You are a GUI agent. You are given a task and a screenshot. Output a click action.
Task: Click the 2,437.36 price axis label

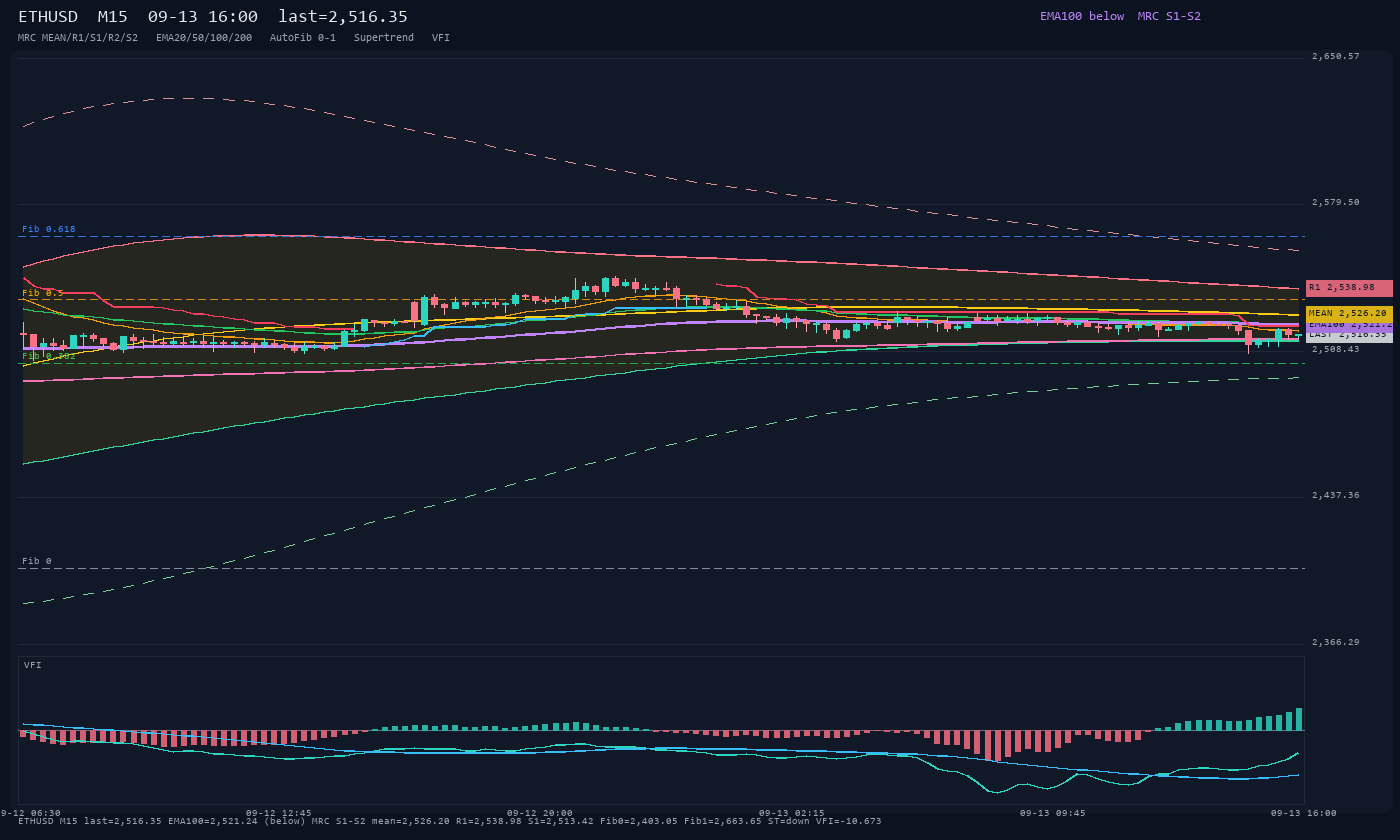(1336, 495)
